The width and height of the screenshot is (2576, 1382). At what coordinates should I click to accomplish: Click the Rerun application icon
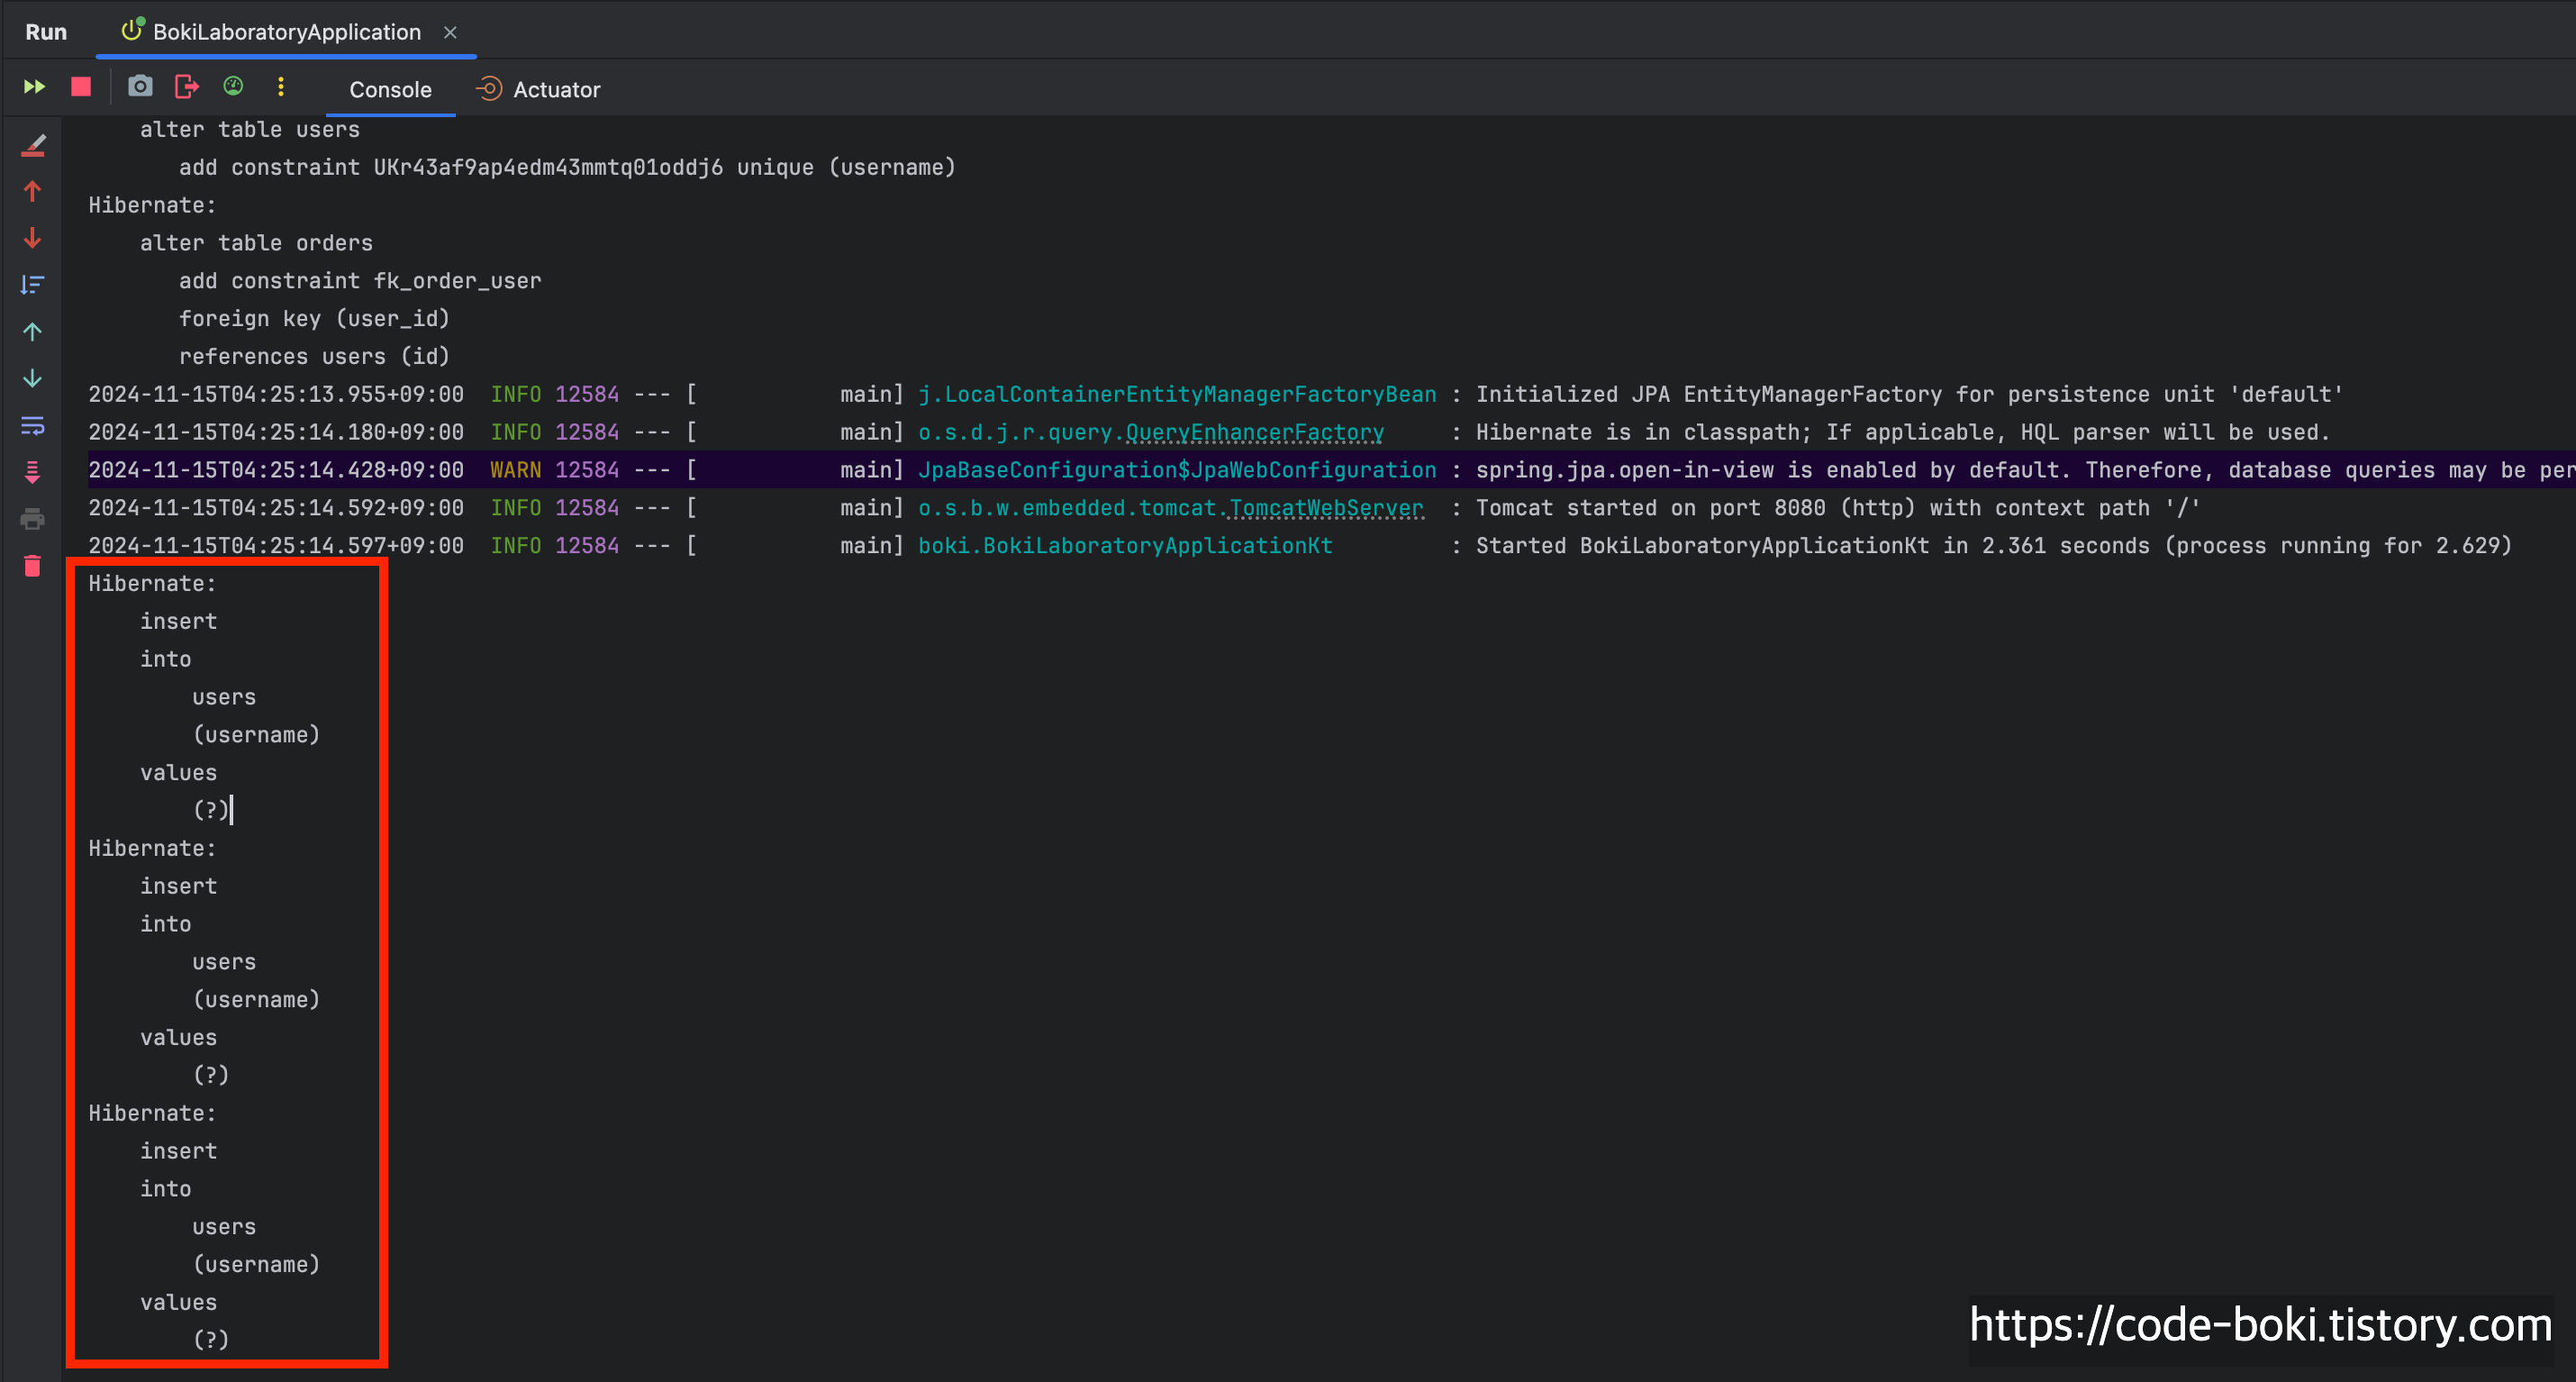click(x=34, y=87)
